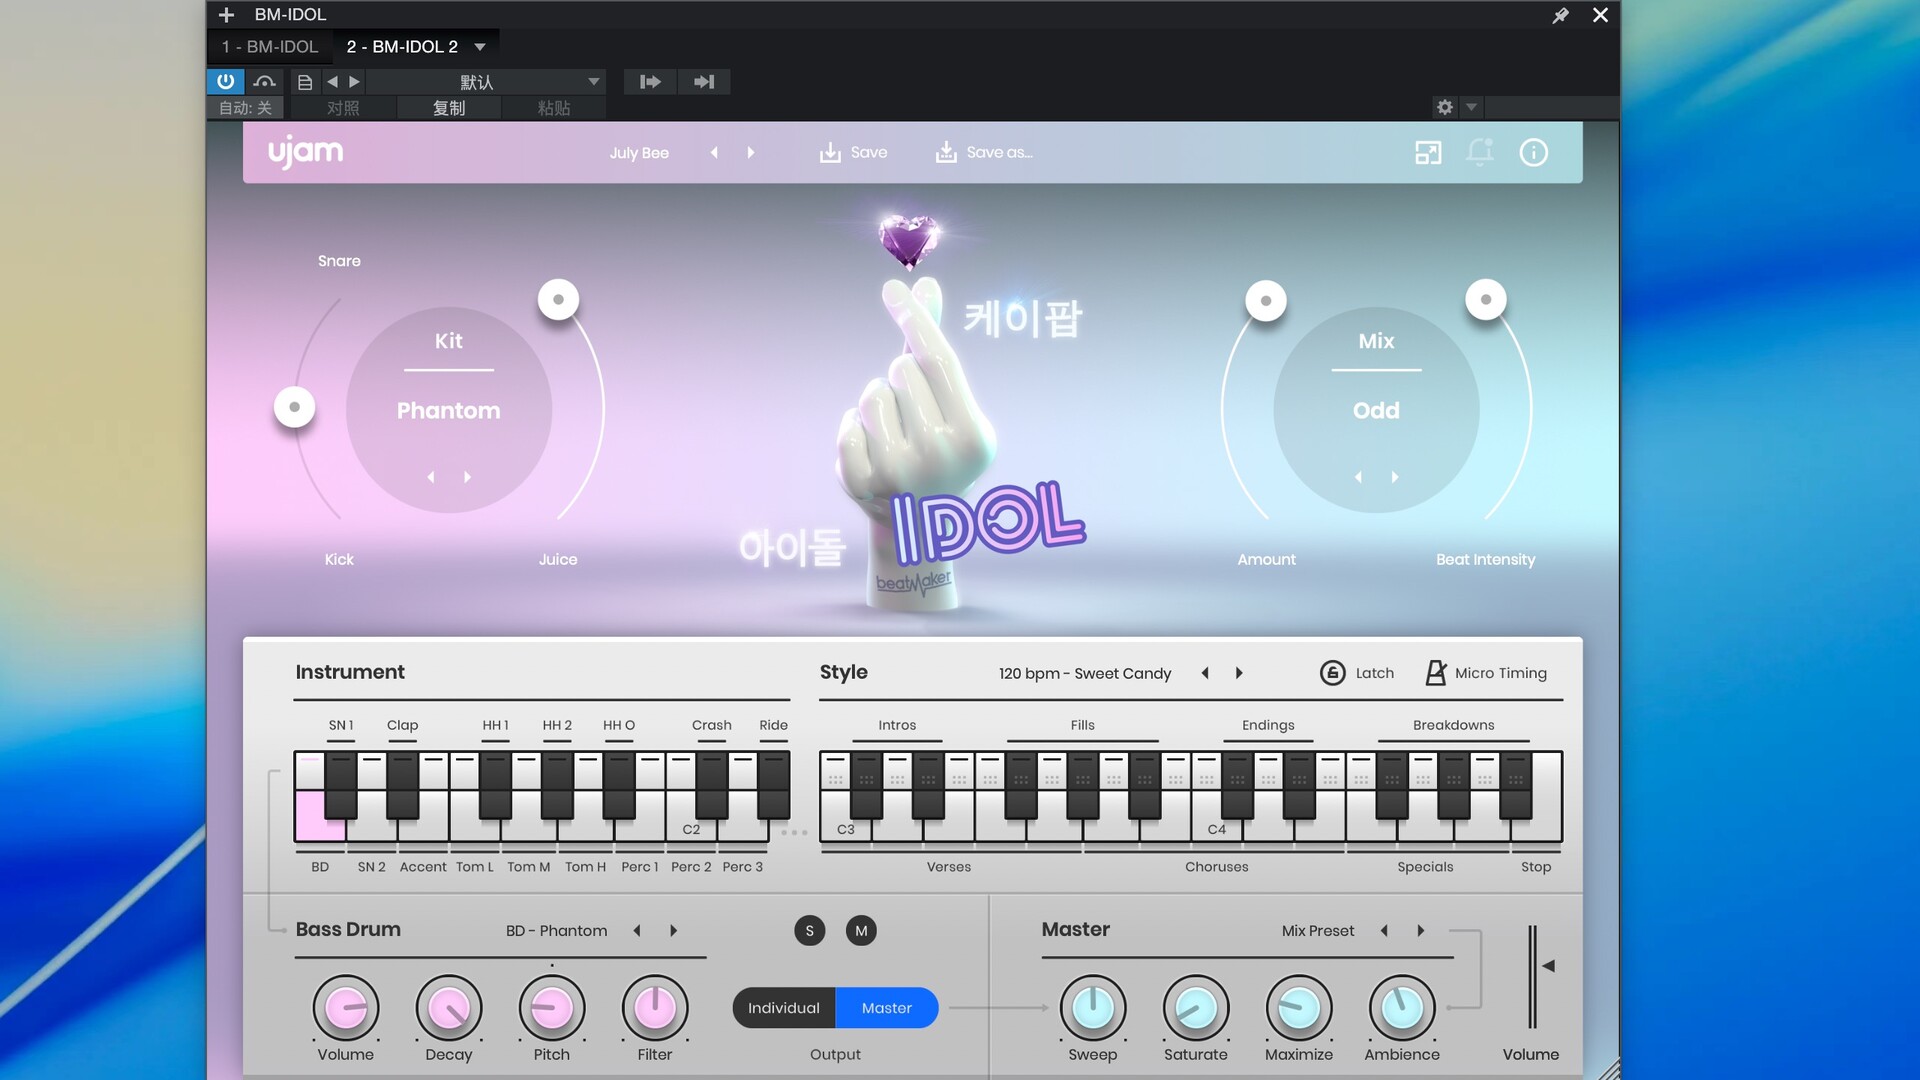Image resolution: width=1920 pixels, height=1080 pixels.
Task: Click Save as... for the preset
Action: pos(983,153)
